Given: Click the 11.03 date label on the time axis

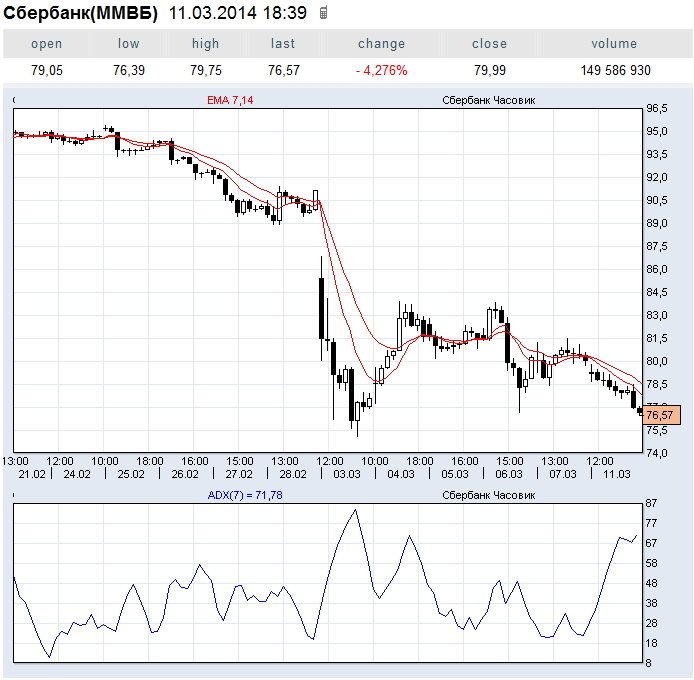Looking at the screenshot, I should tap(617, 474).
